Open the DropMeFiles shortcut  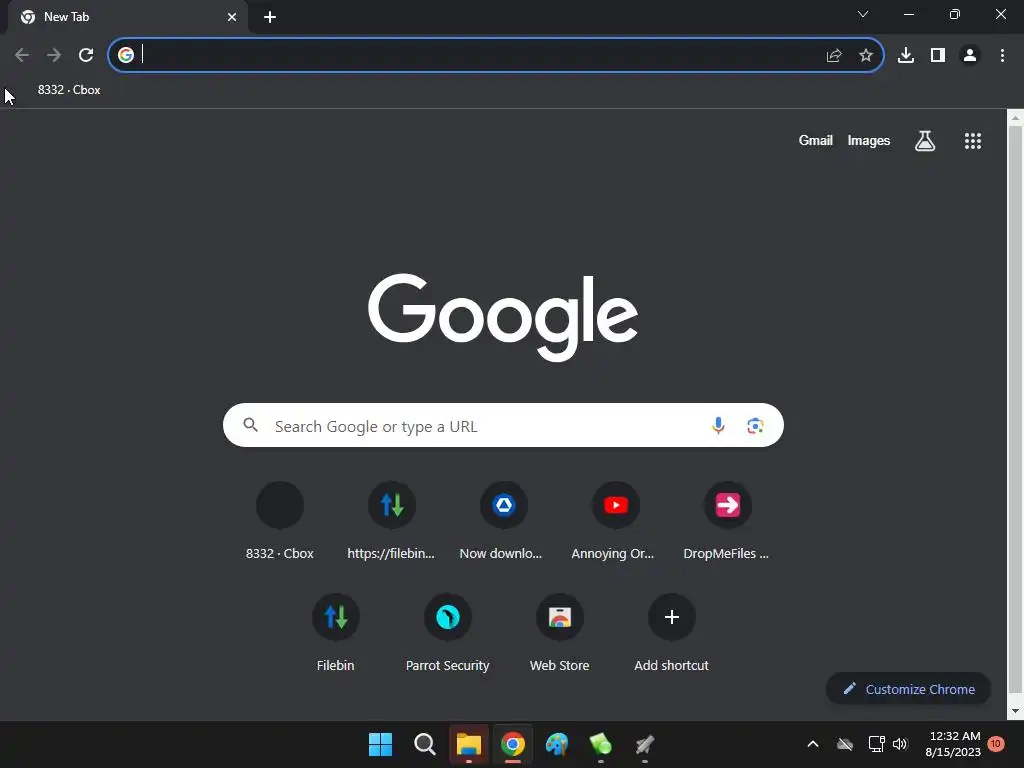[727, 521]
